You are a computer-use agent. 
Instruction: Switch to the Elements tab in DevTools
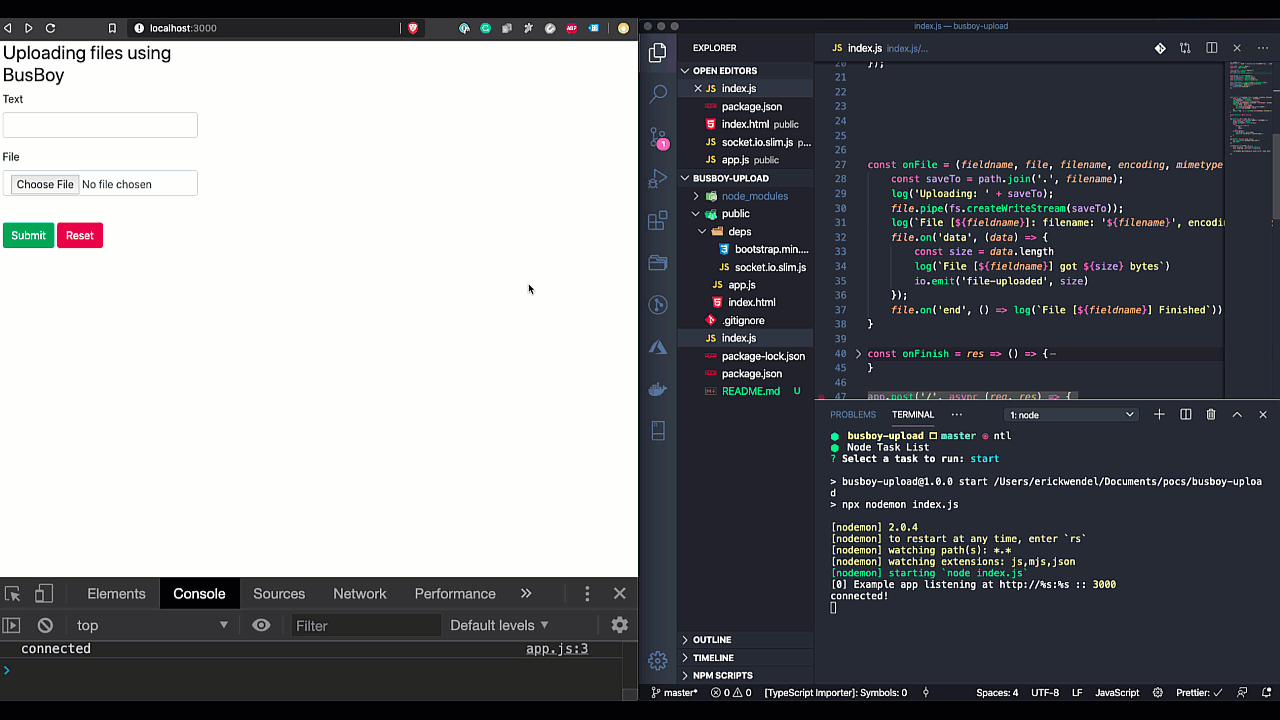coord(116,594)
